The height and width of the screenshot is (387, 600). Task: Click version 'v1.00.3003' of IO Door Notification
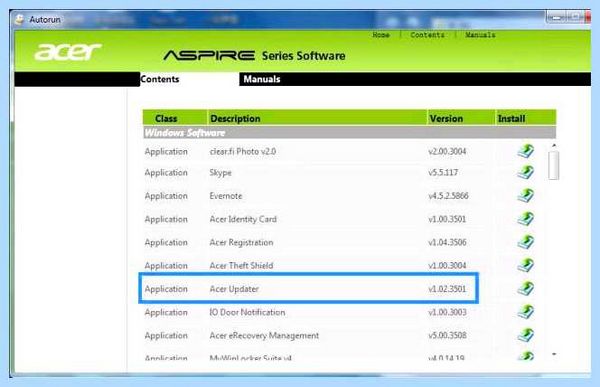447,312
